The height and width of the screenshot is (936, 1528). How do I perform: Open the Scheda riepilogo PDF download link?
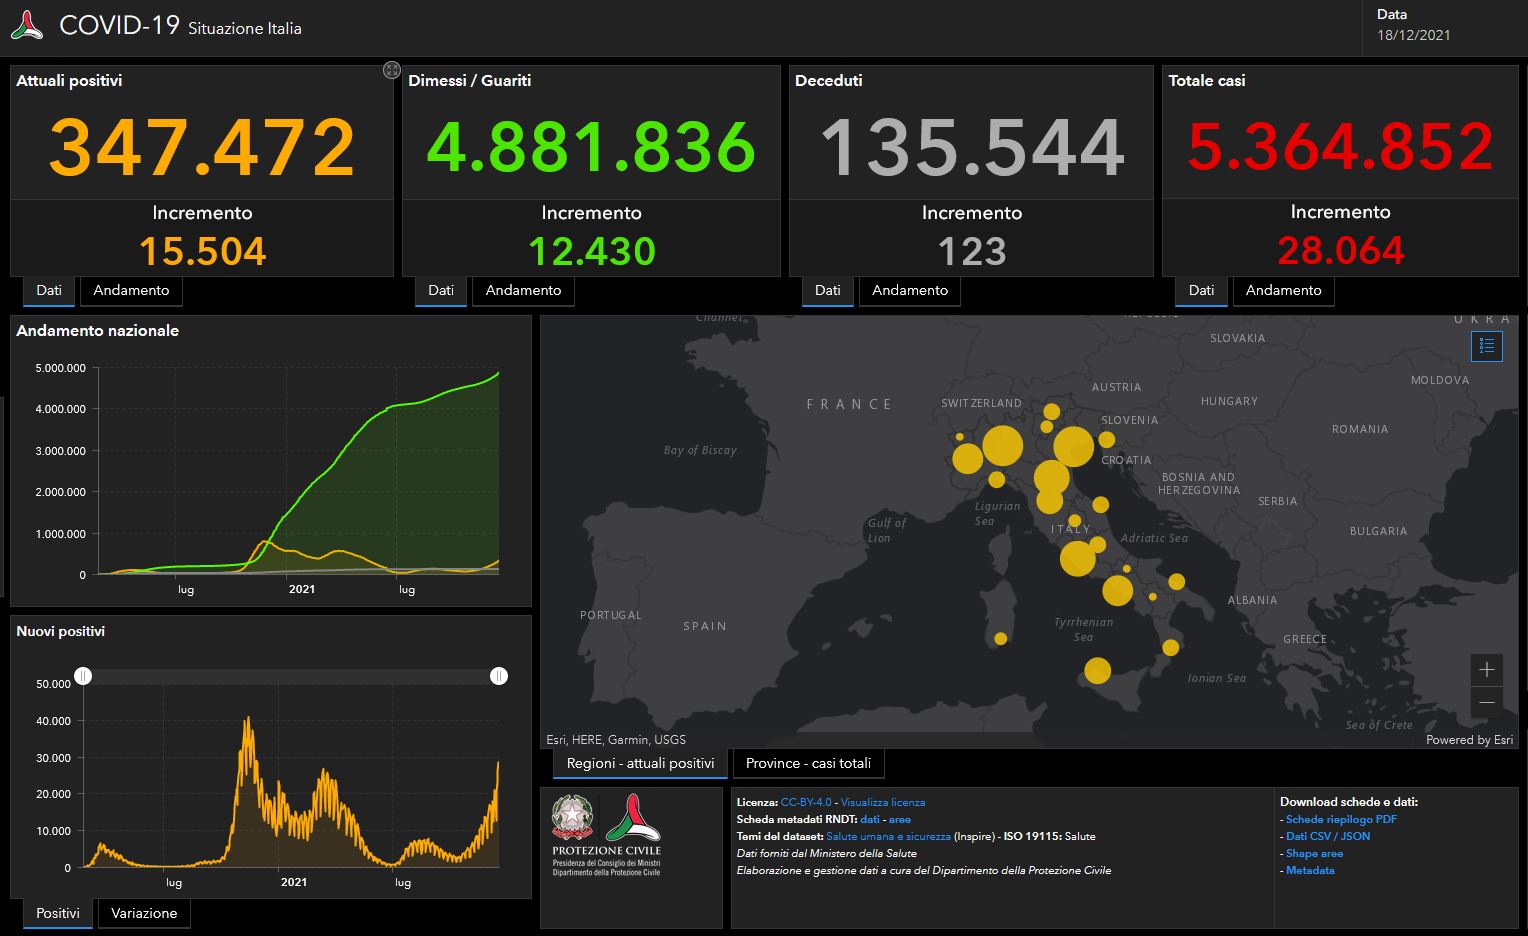[x=1341, y=819]
